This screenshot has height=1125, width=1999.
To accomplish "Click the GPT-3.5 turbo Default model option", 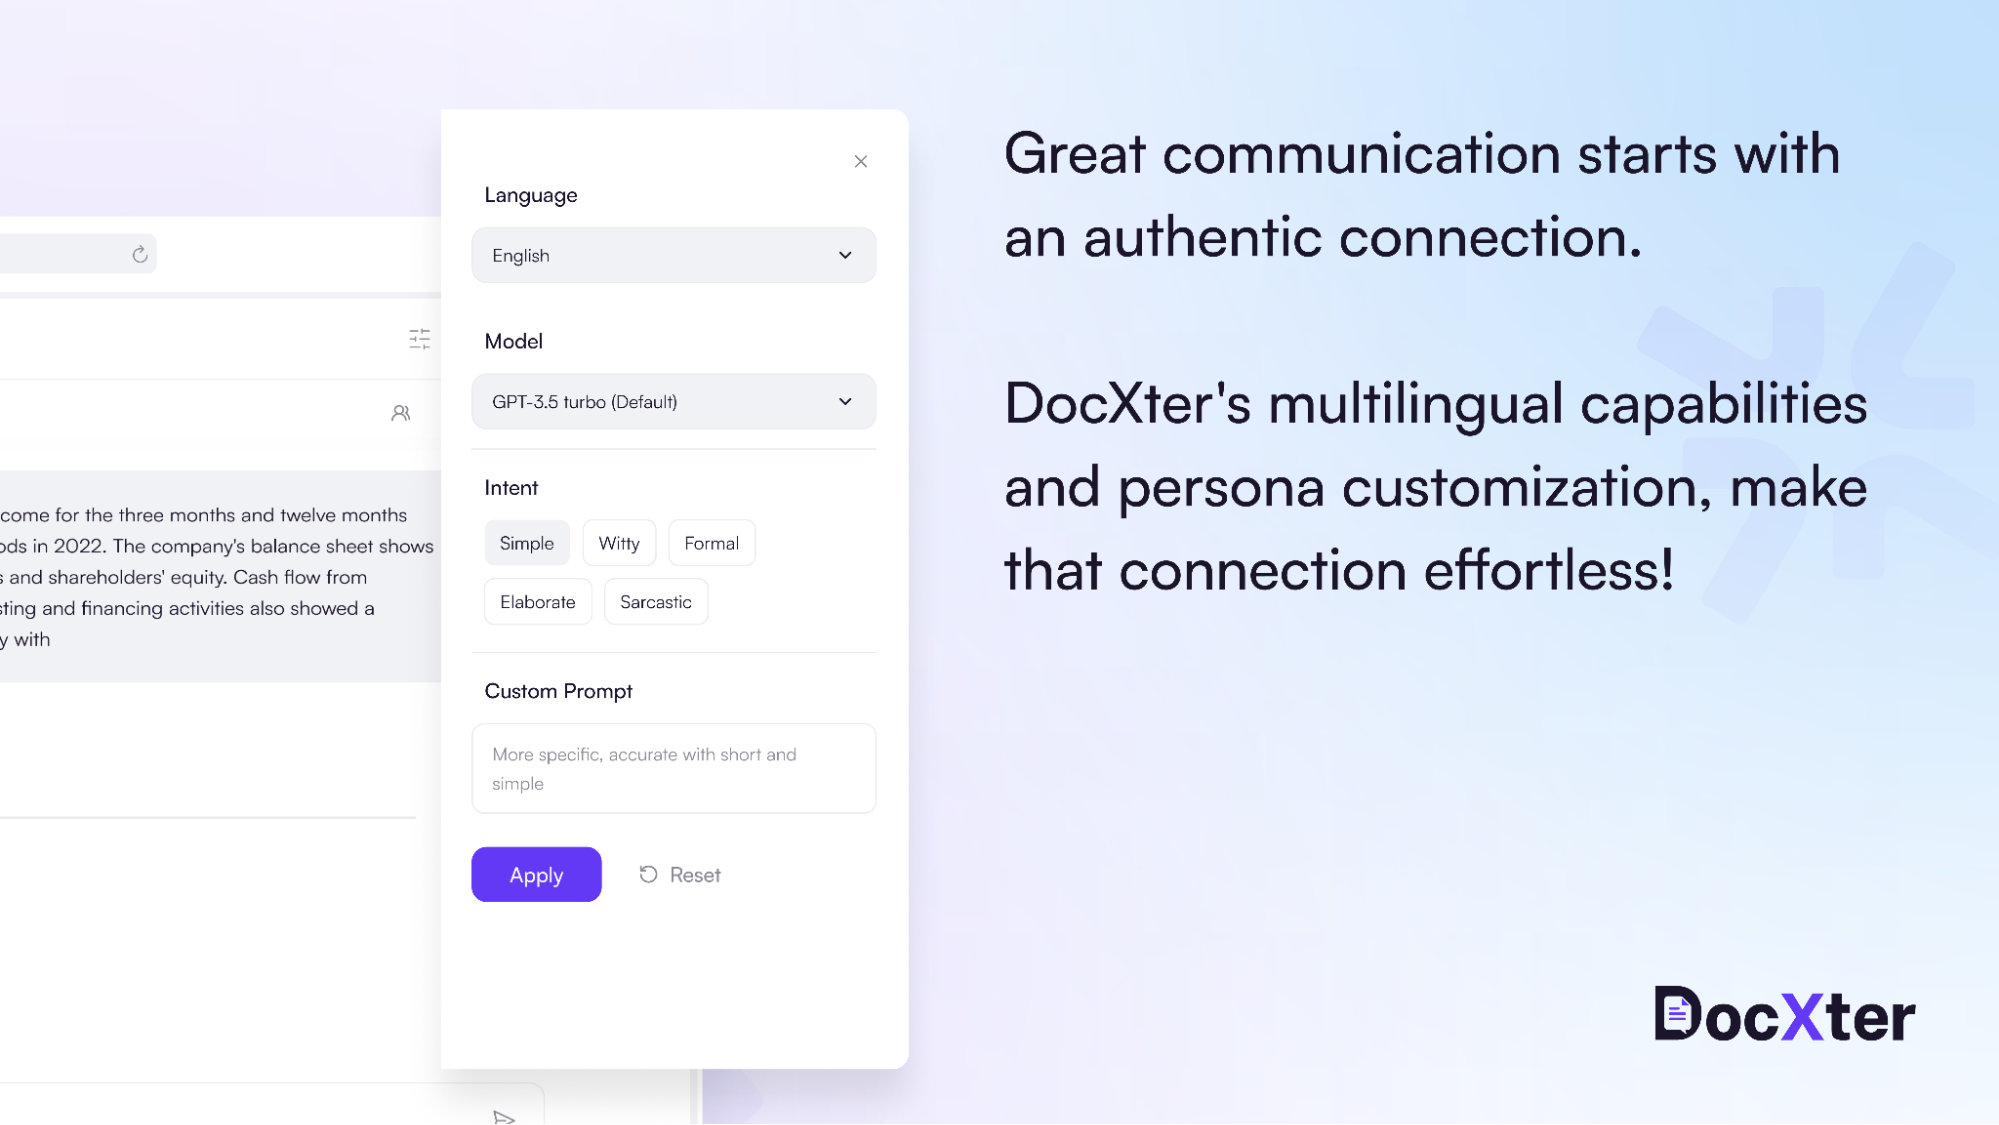I will pos(673,401).
